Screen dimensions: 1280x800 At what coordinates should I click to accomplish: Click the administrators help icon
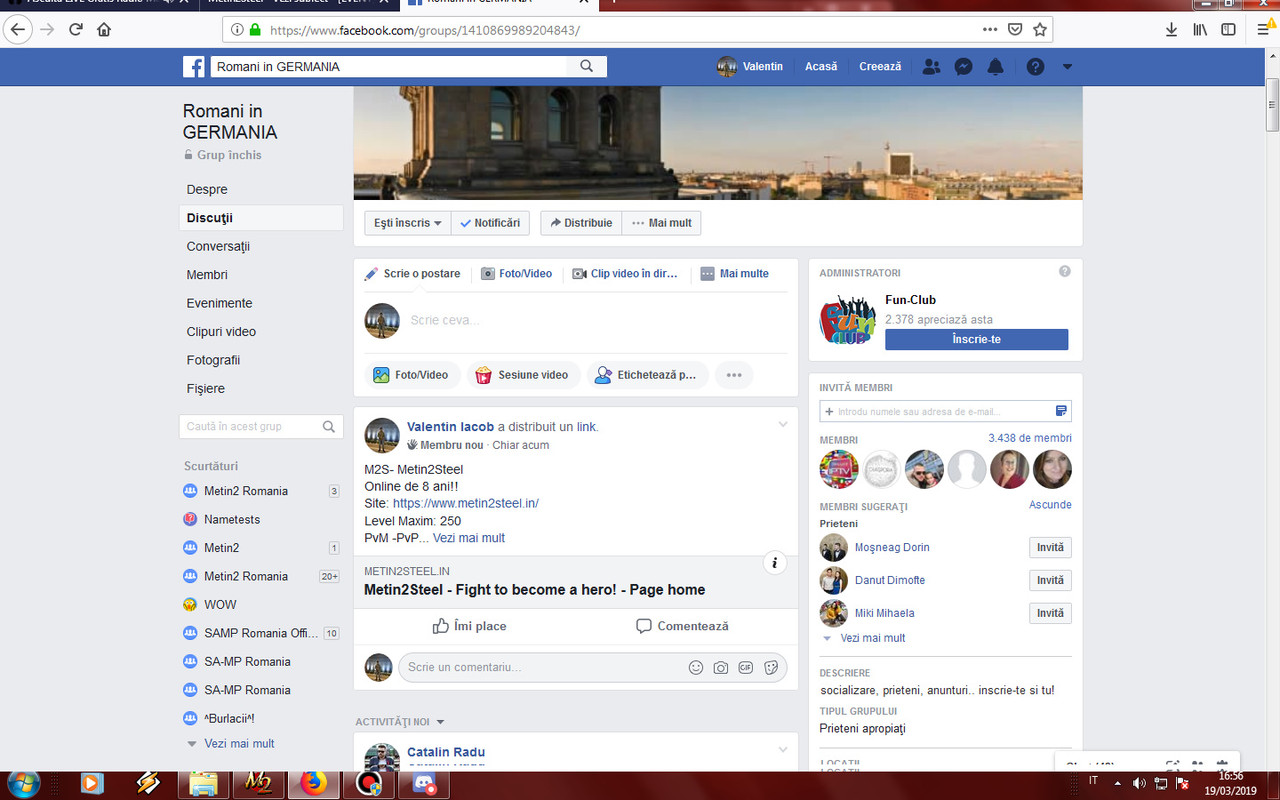(1065, 271)
